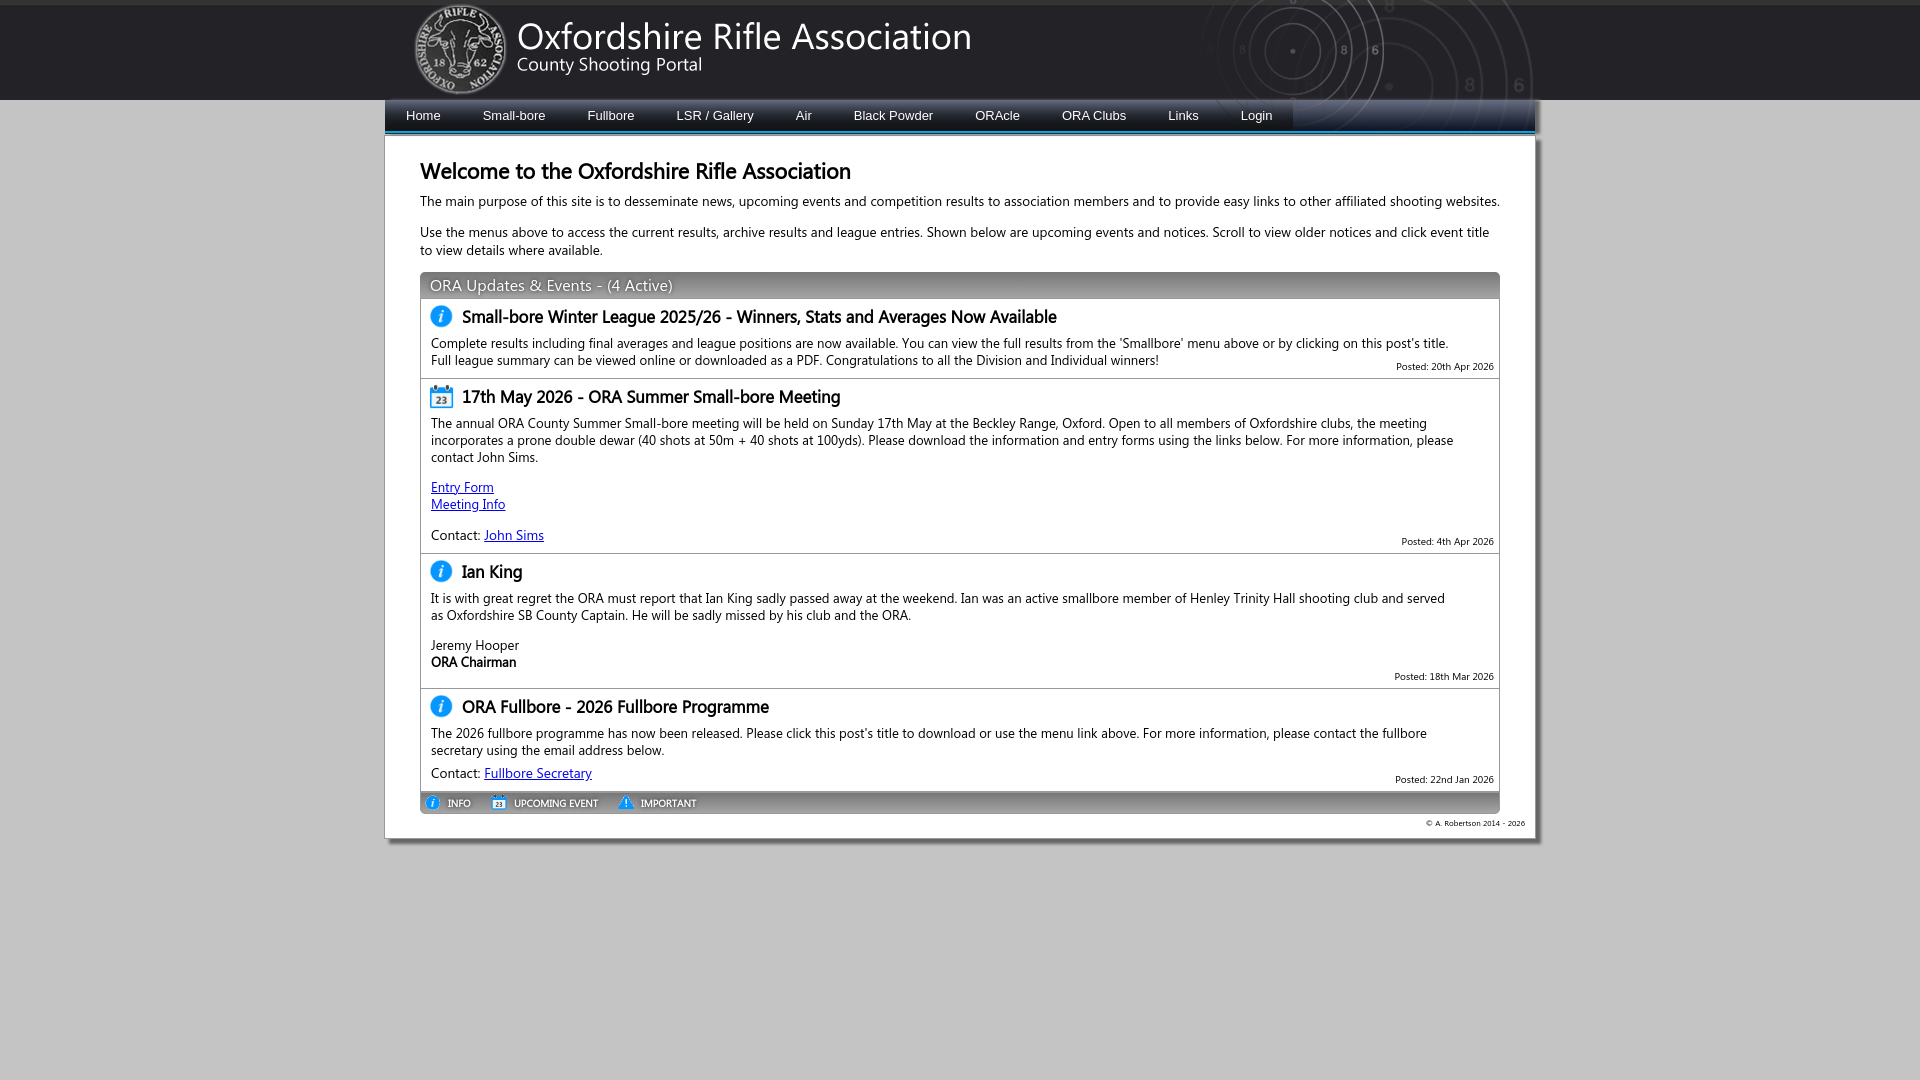Image resolution: width=1920 pixels, height=1080 pixels.
Task: Open the Home menu item
Action: pos(423,116)
